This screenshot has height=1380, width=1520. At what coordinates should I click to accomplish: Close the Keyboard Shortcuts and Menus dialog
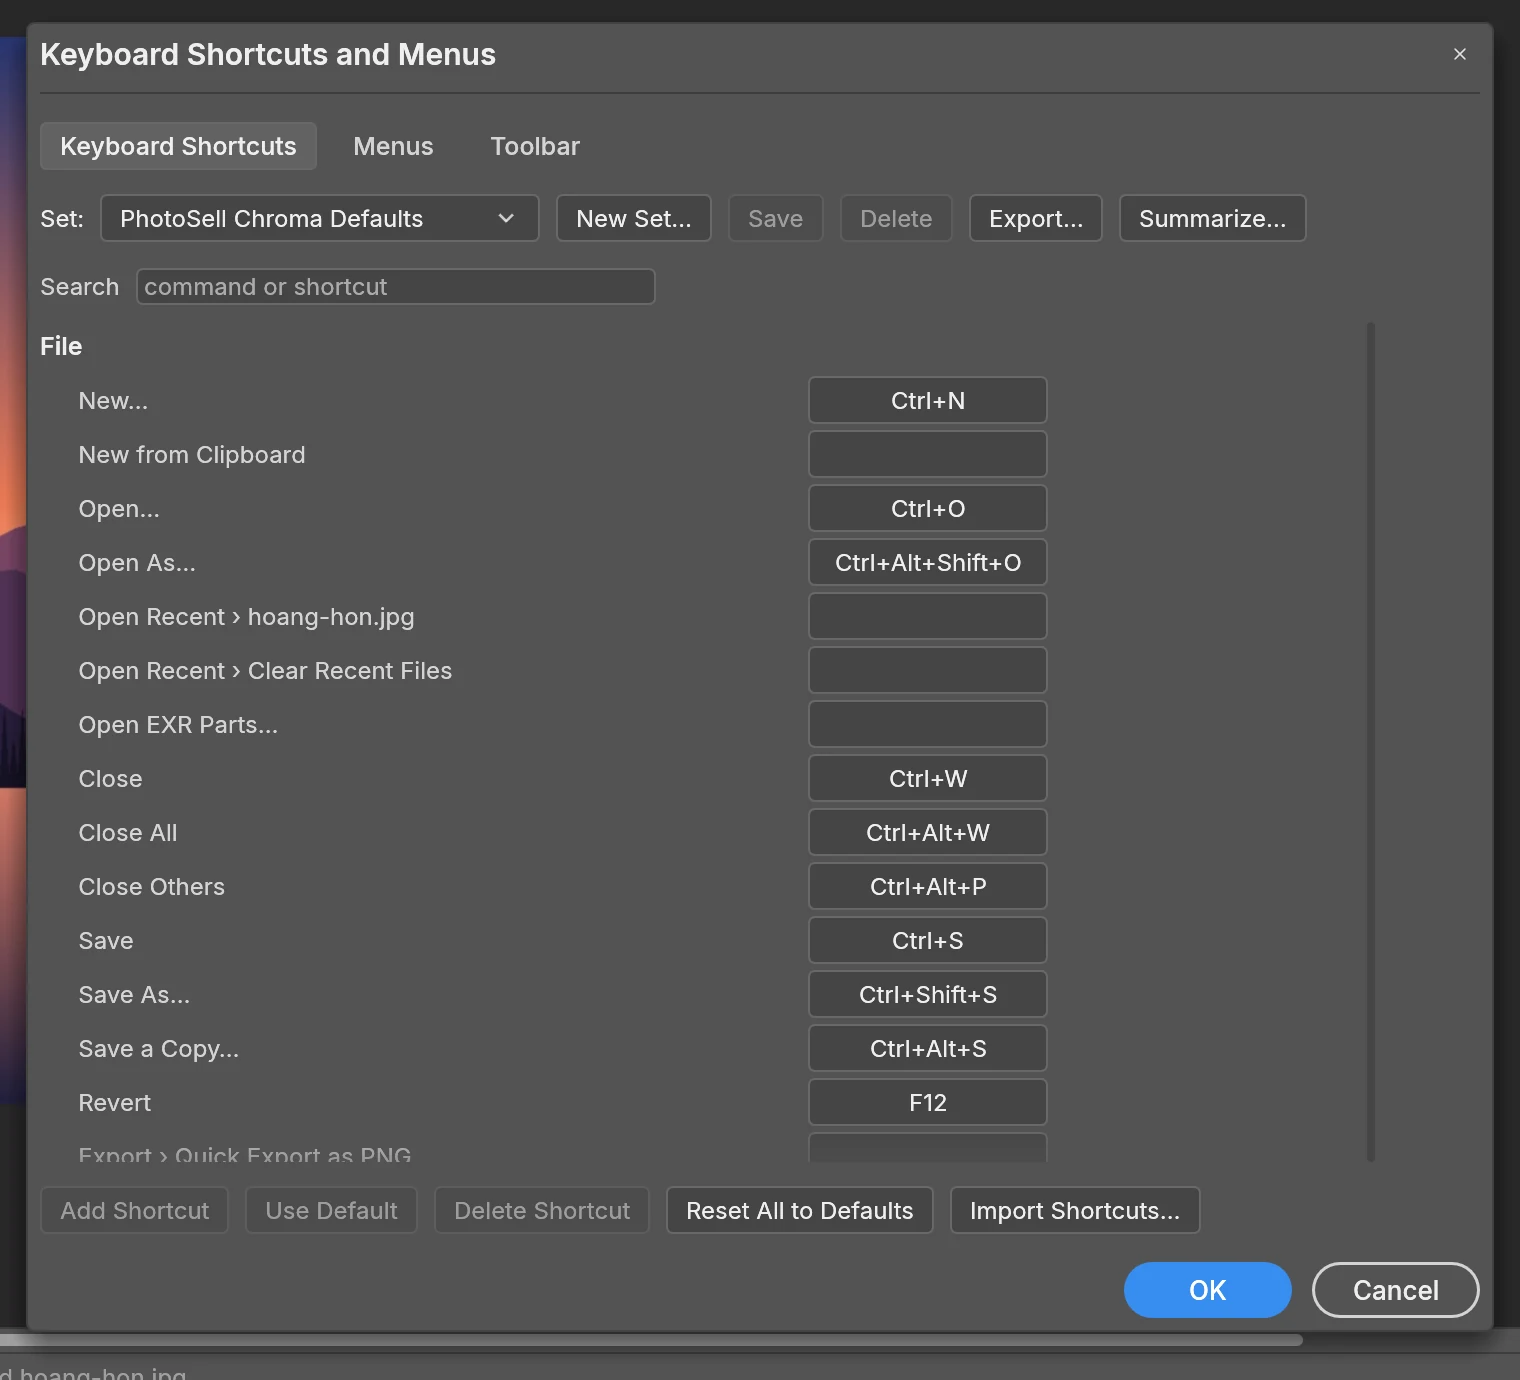(1460, 54)
